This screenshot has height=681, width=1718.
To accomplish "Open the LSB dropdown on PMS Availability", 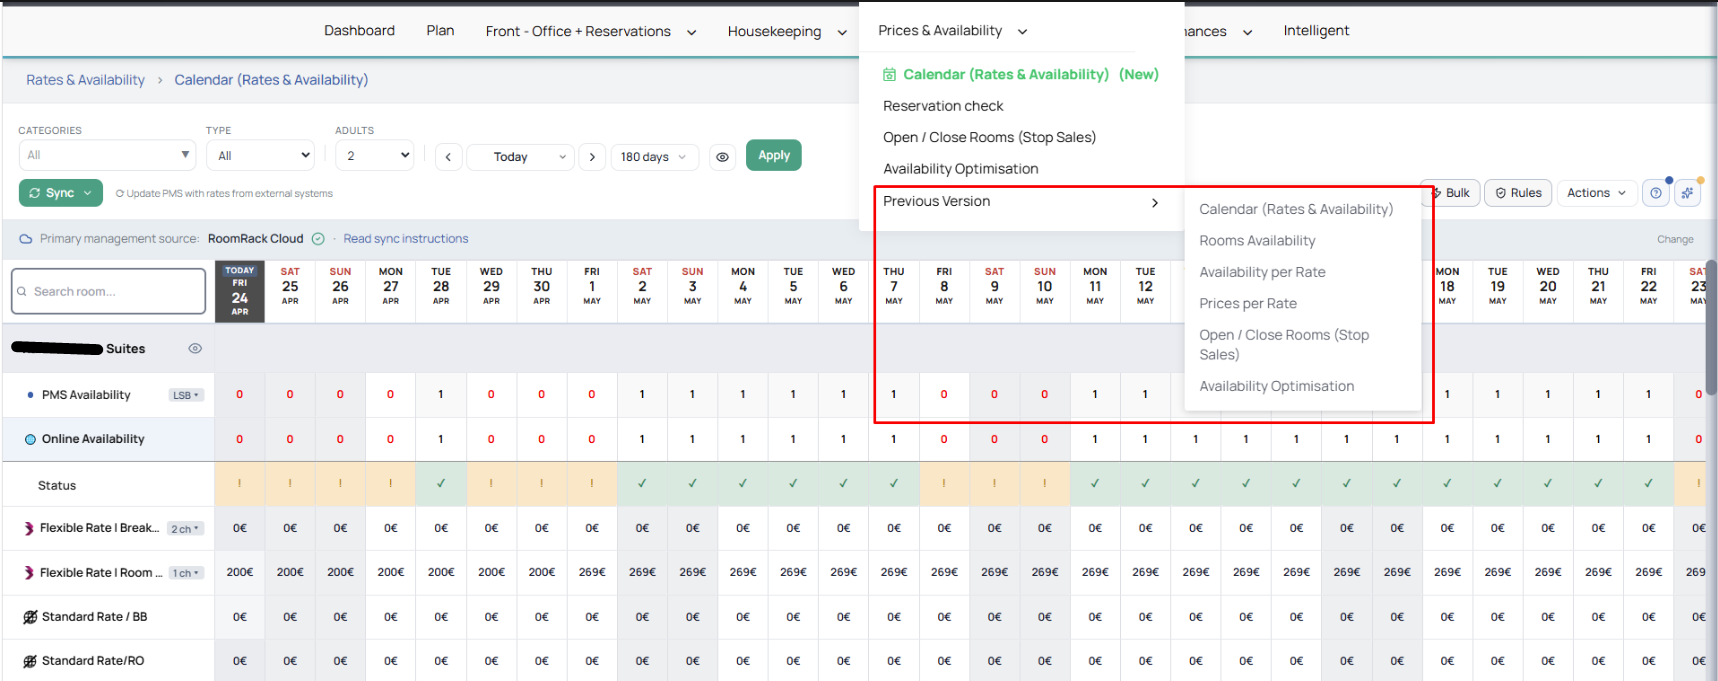I will point(186,395).
